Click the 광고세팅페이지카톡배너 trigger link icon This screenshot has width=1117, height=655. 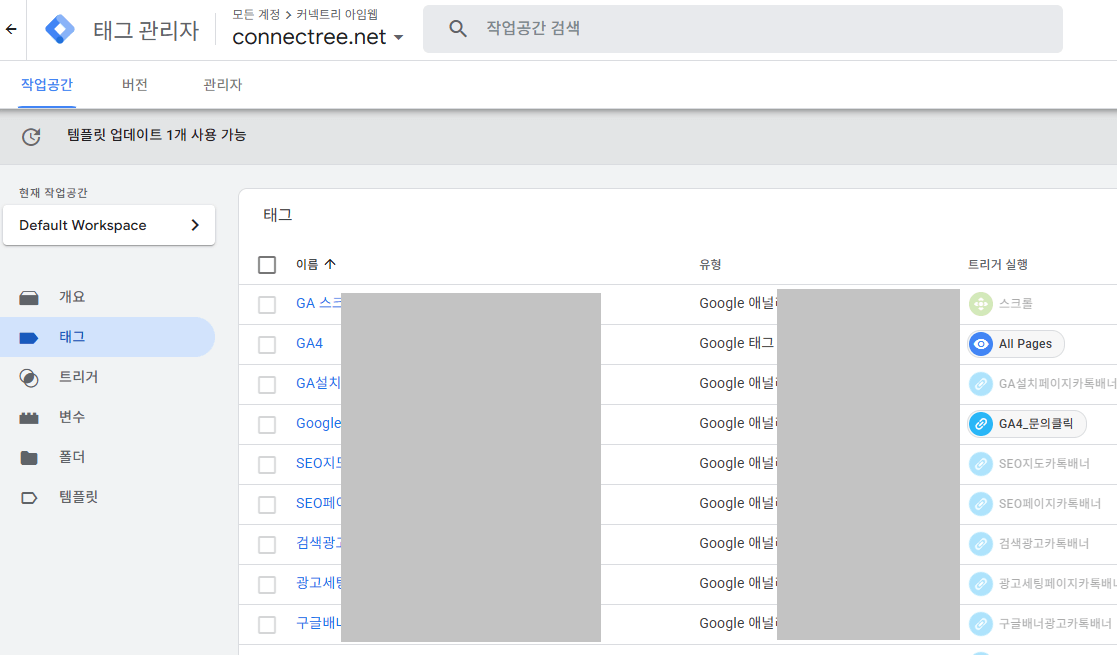click(x=981, y=583)
